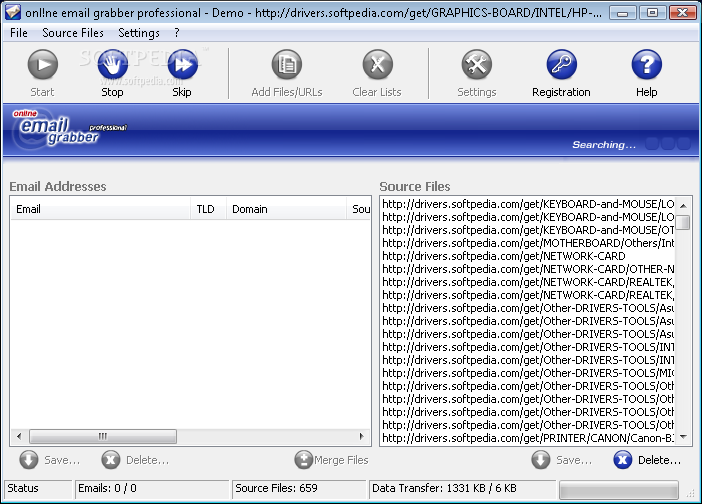Click the progress bar in status bar
702x504 pixels.
pos(619,489)
